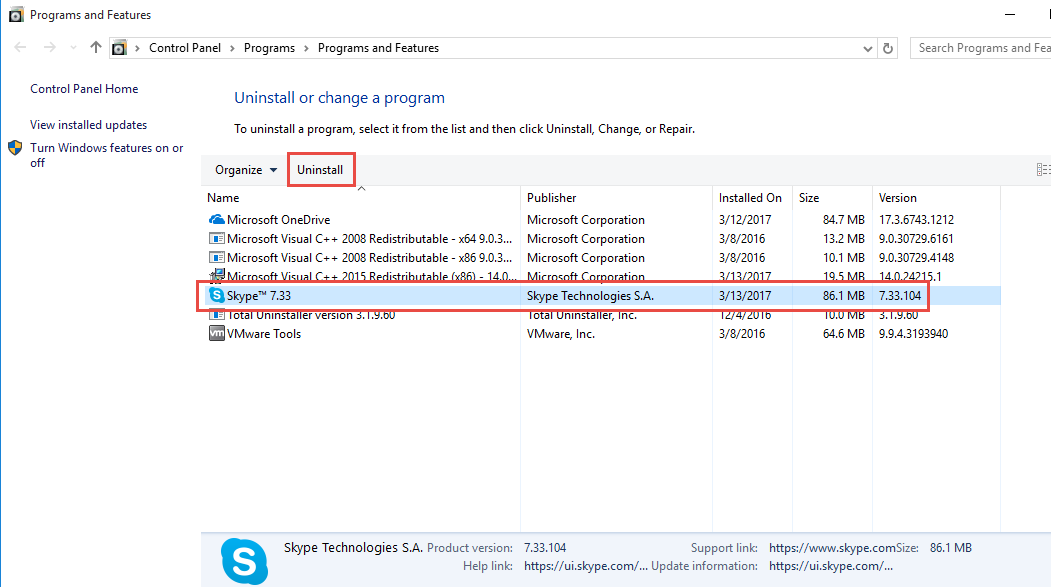Click the Update information URL
The image size is (1051, 587).
point(830,566)
